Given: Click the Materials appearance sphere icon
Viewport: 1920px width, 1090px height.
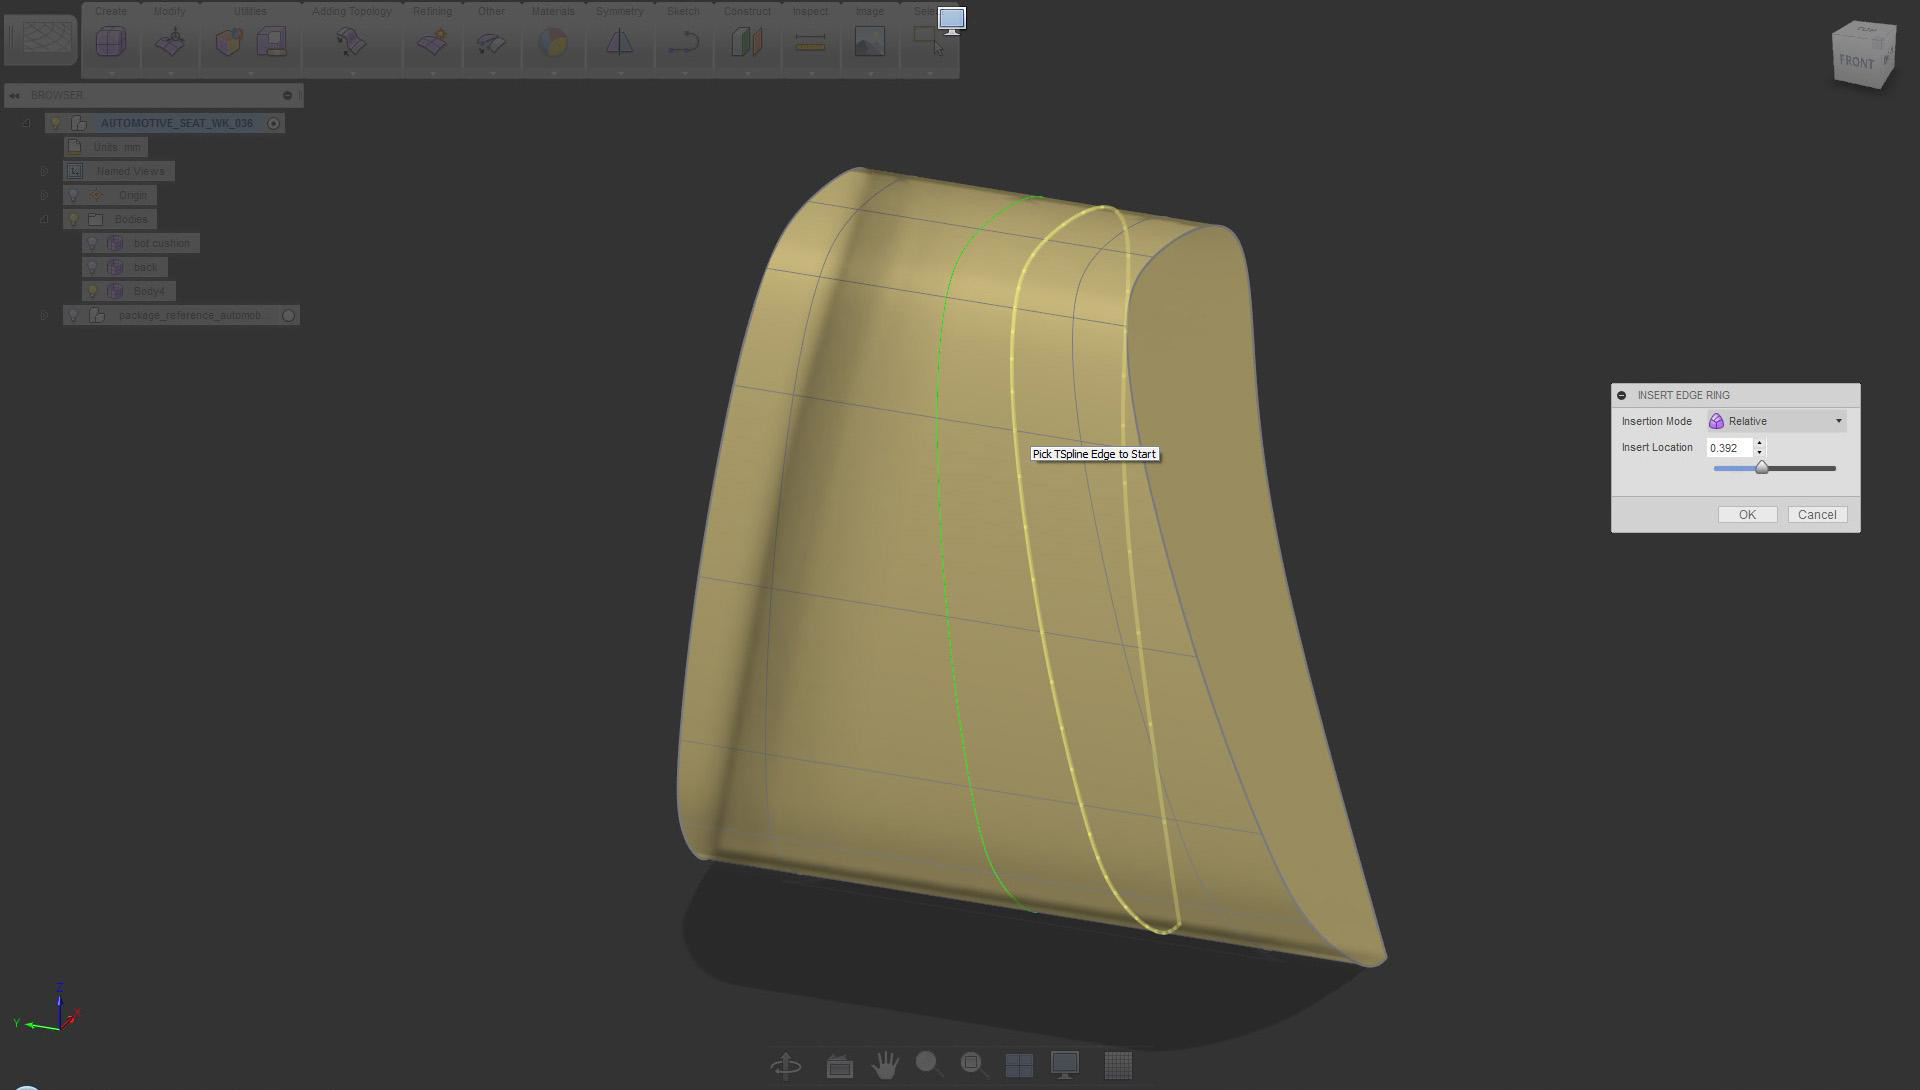Looking at the screenshot, I should click(x=552, y=42).
